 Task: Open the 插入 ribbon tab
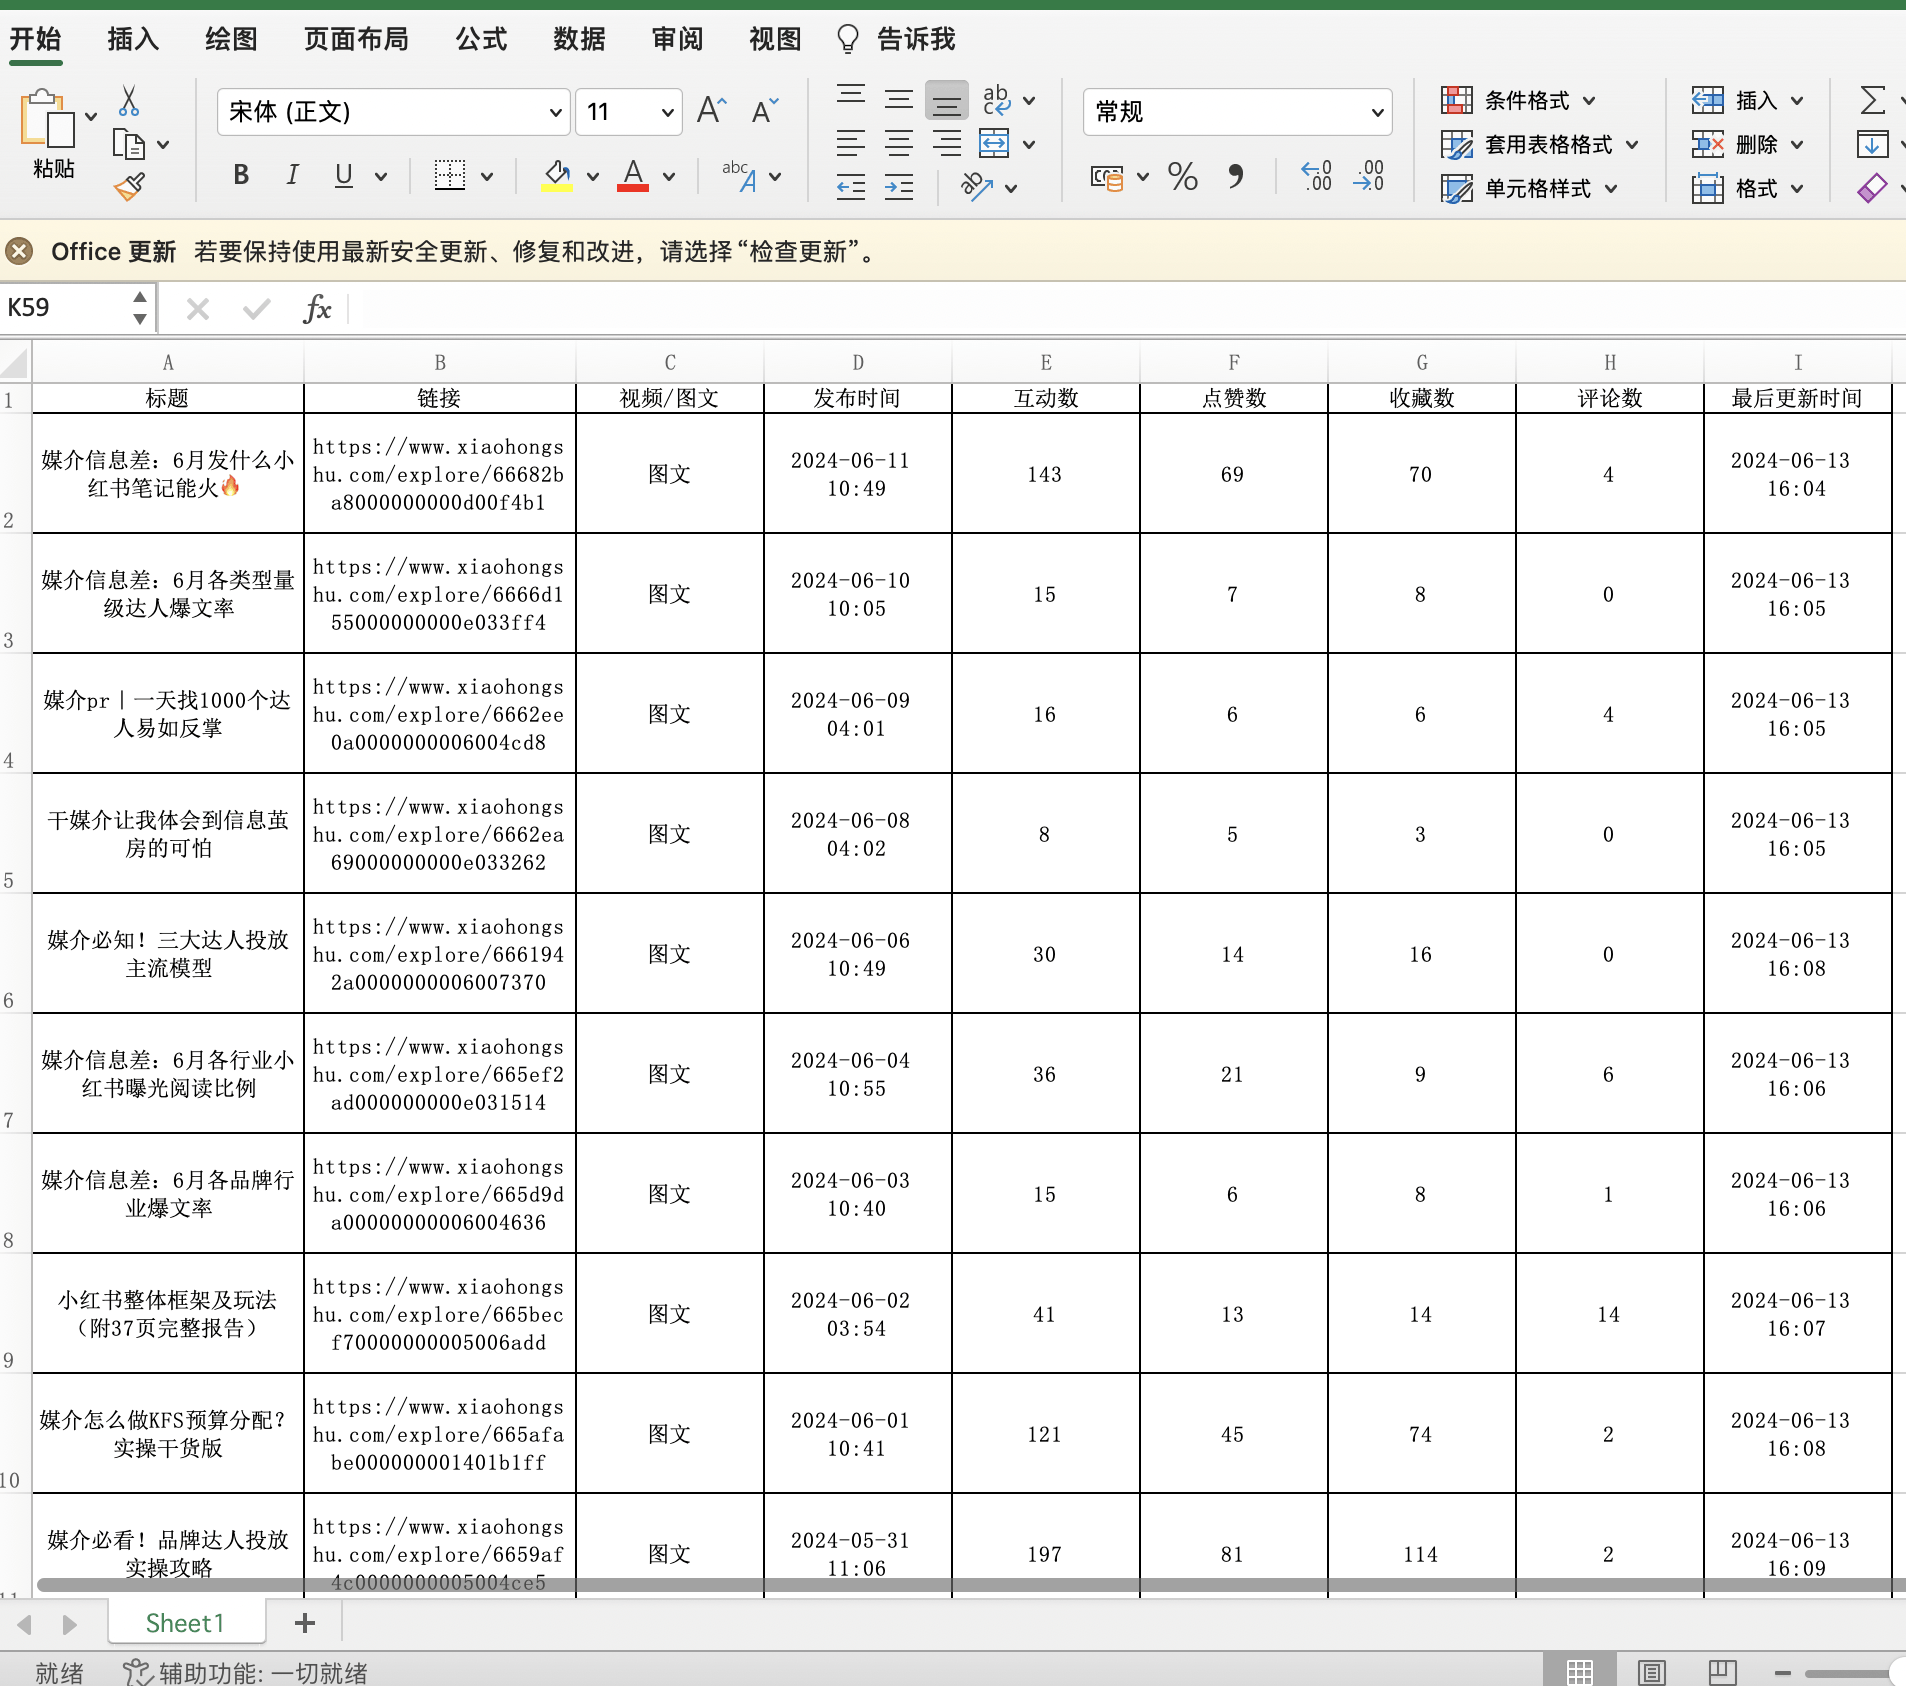click(x=133, y=39)
